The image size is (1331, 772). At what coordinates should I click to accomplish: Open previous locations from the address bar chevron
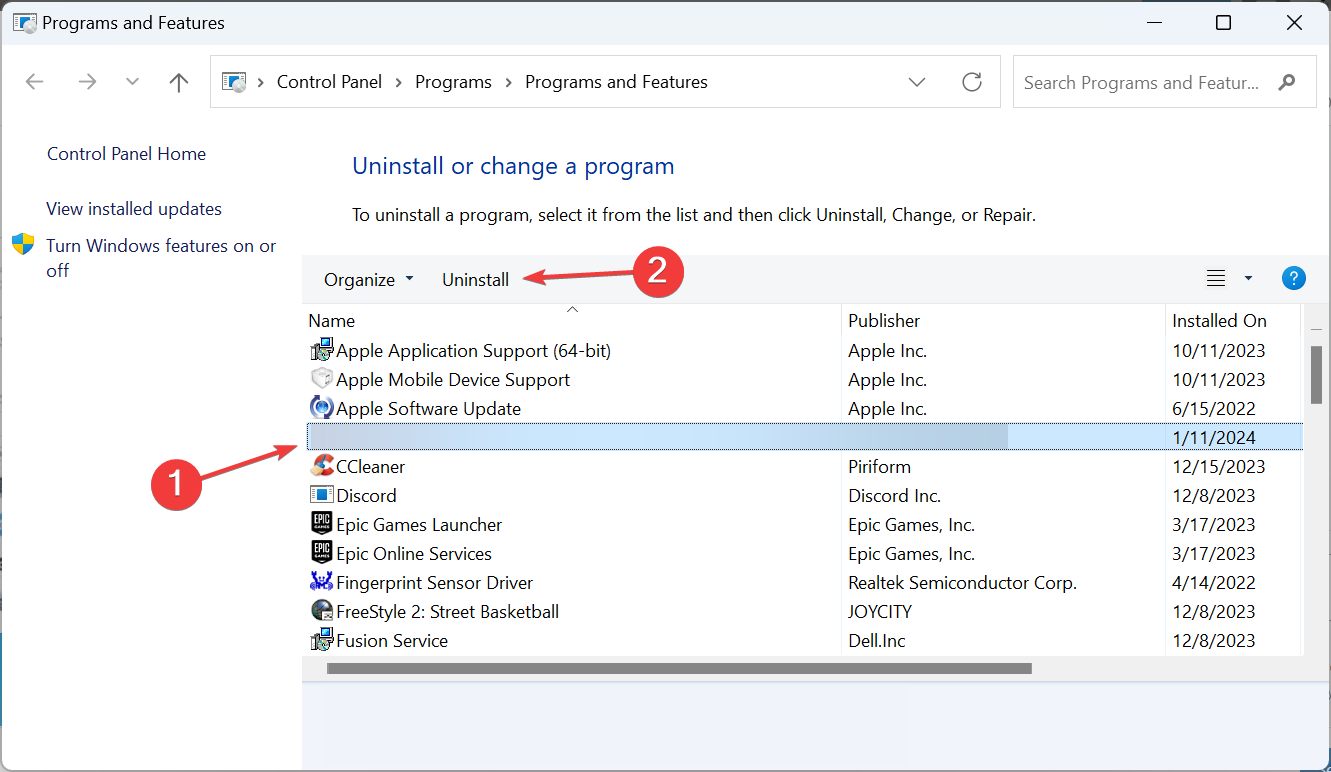917,82
